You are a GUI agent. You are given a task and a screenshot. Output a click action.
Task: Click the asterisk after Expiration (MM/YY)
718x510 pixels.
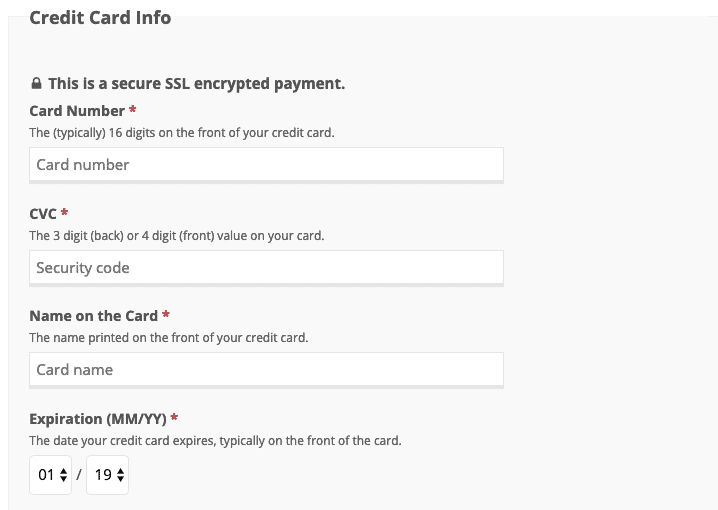pos(174,417)
